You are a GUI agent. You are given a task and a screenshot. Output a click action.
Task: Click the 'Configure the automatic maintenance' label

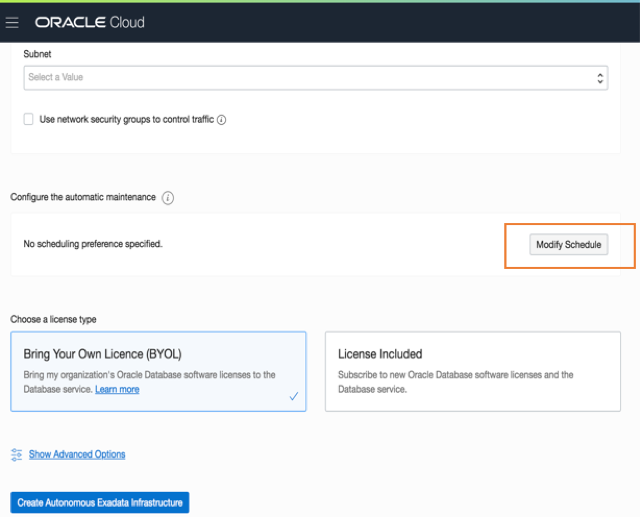coord(83,197)
